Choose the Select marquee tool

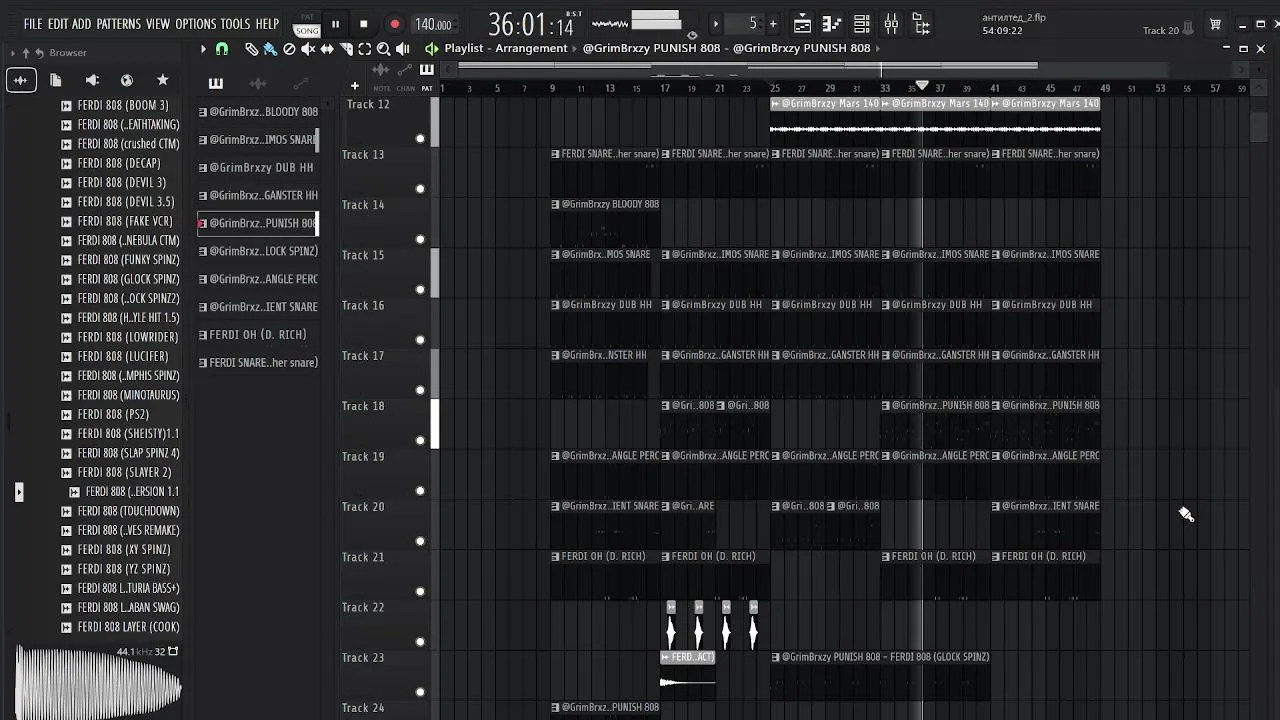point(365,48)
